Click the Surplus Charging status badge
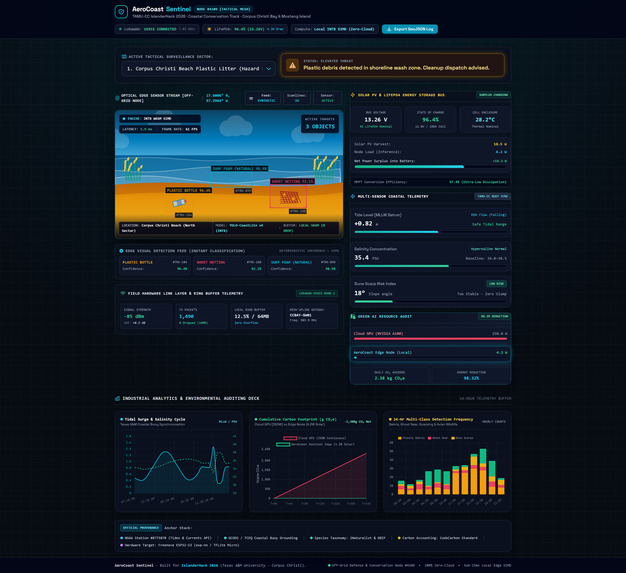 [x=493, y=95]
